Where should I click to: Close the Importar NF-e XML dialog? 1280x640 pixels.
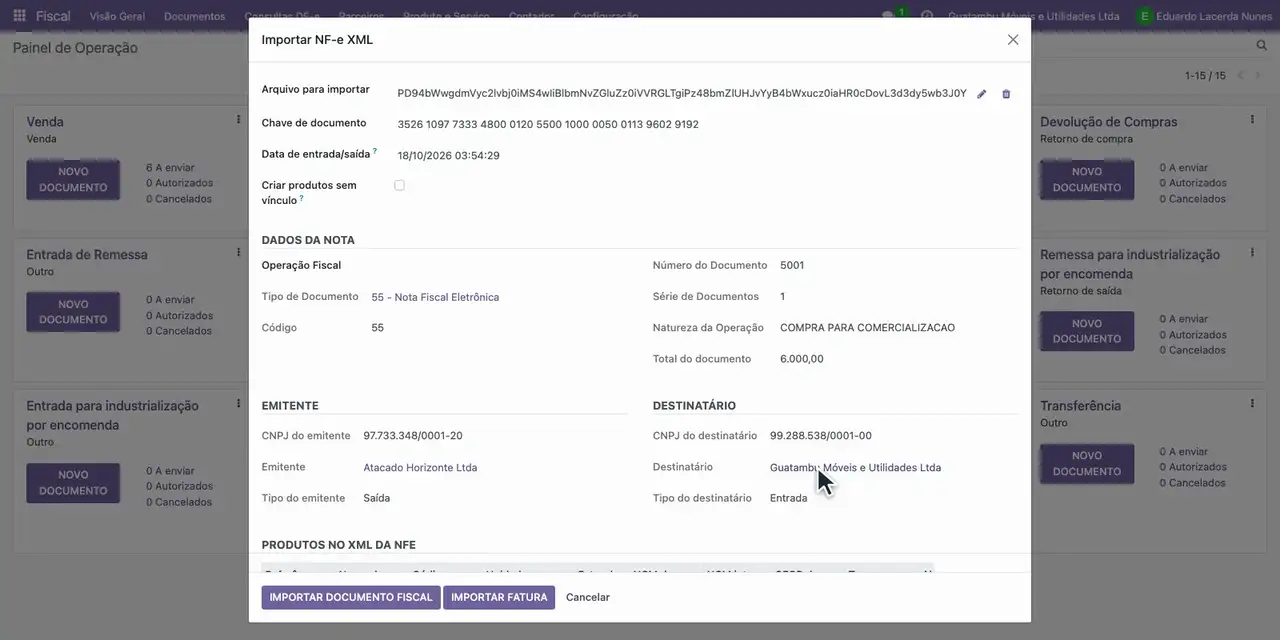coord(1013,40)
